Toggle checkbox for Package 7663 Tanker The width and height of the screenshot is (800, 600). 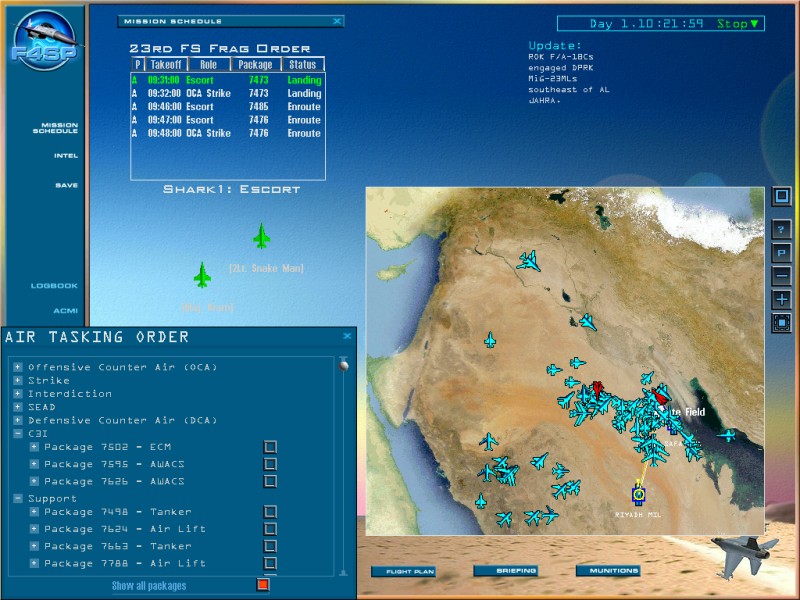(x=270, y=546)
